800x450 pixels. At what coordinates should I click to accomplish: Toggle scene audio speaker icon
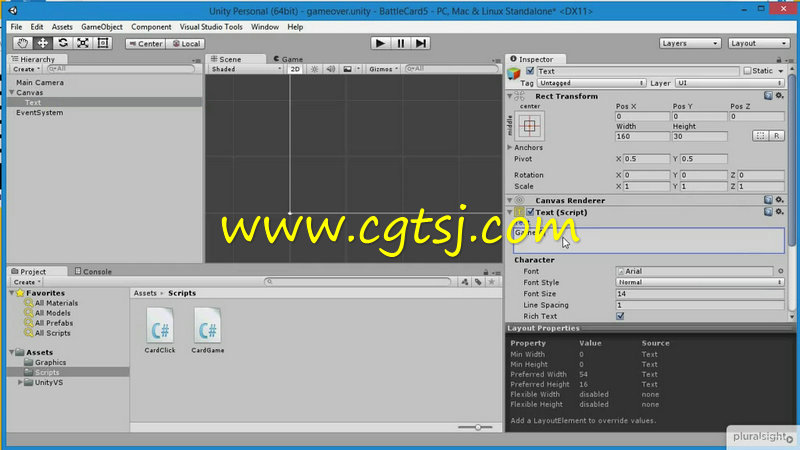pyautogui.click(x=331, y=69)
